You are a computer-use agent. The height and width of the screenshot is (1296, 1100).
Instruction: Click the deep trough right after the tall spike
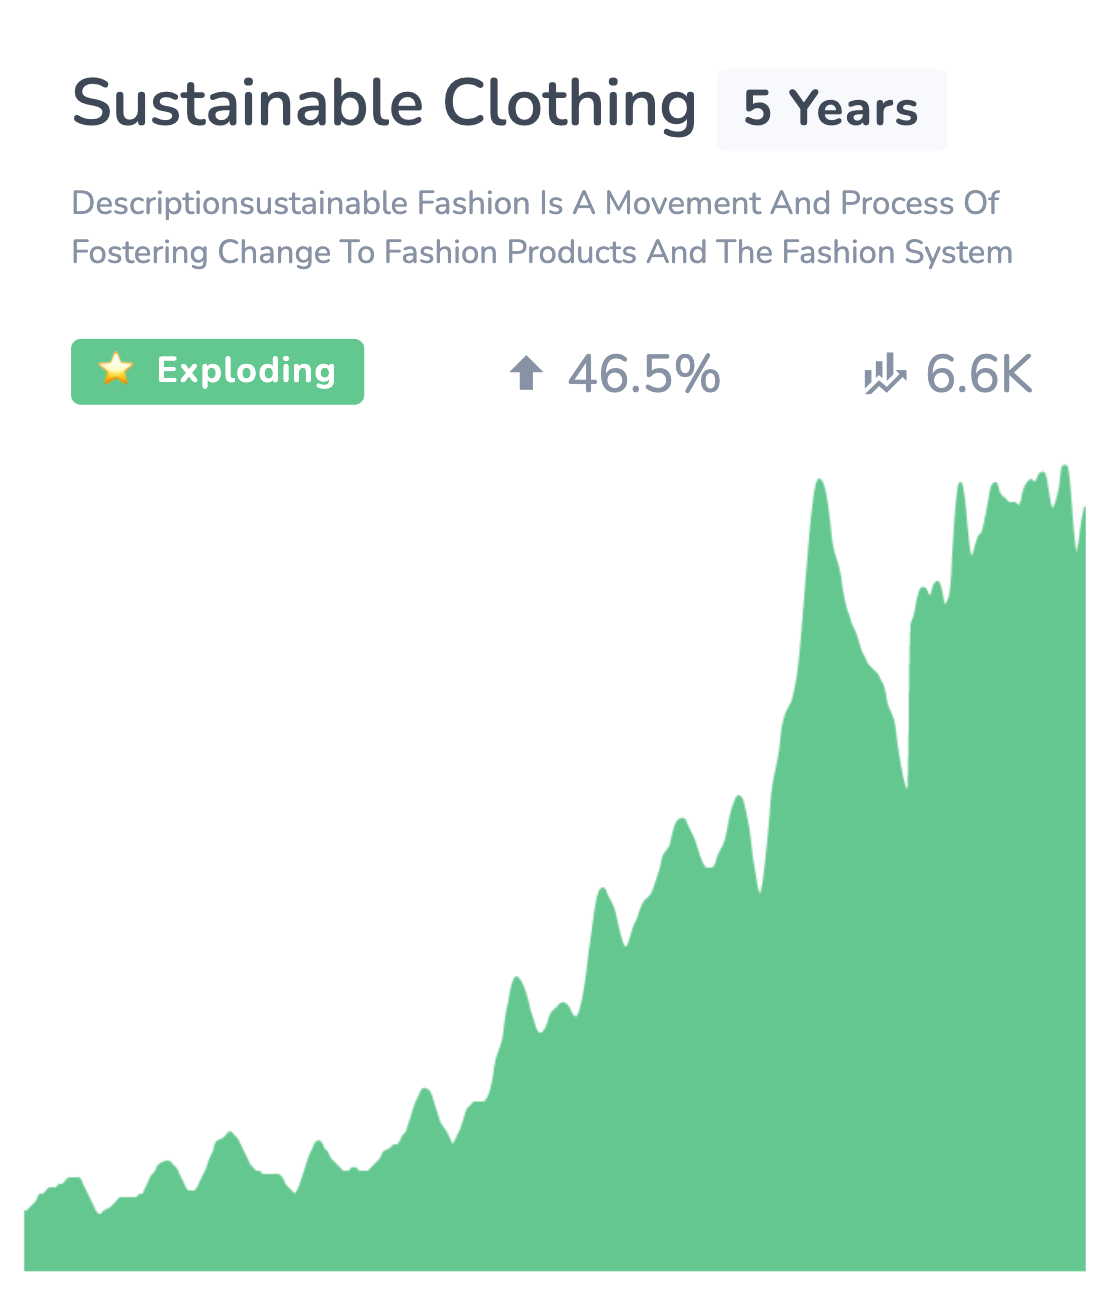point(906,786)
